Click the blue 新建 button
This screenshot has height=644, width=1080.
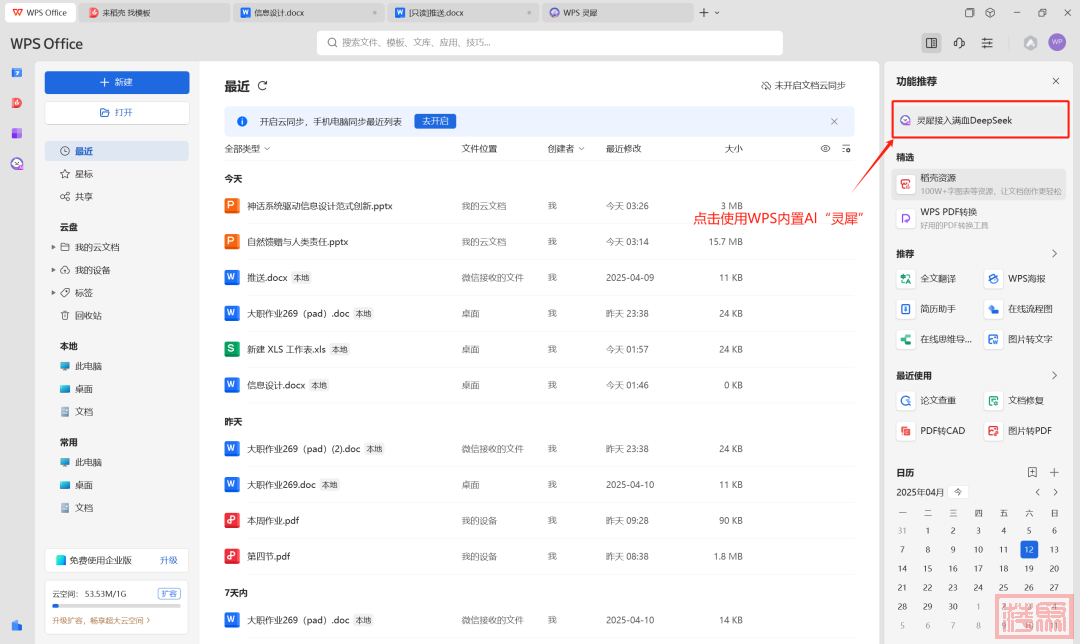pyautogui.click(x=117, y=82)
